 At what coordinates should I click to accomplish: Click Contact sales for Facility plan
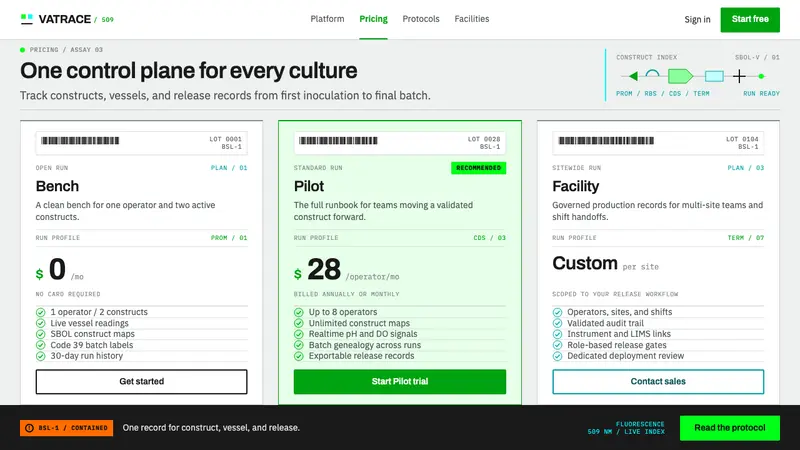tap(658, 382)
